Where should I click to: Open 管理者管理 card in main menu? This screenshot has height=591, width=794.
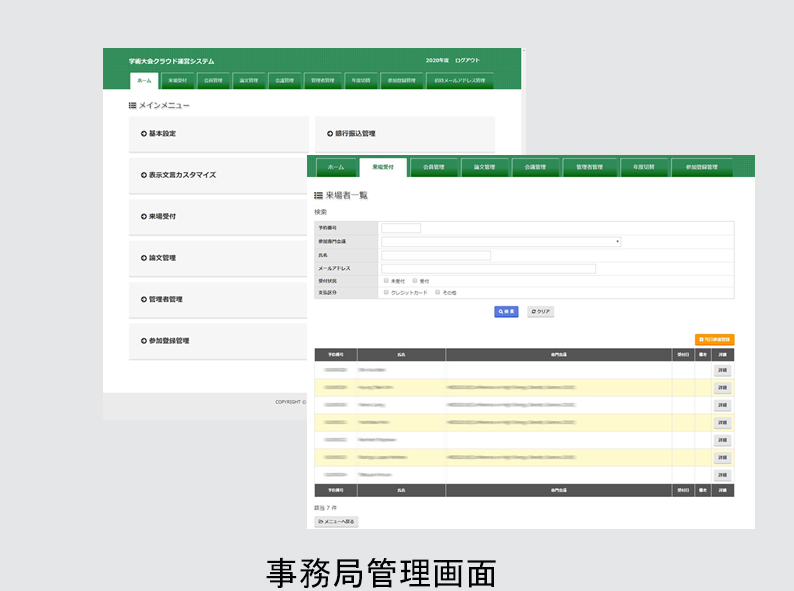(218, 300)
